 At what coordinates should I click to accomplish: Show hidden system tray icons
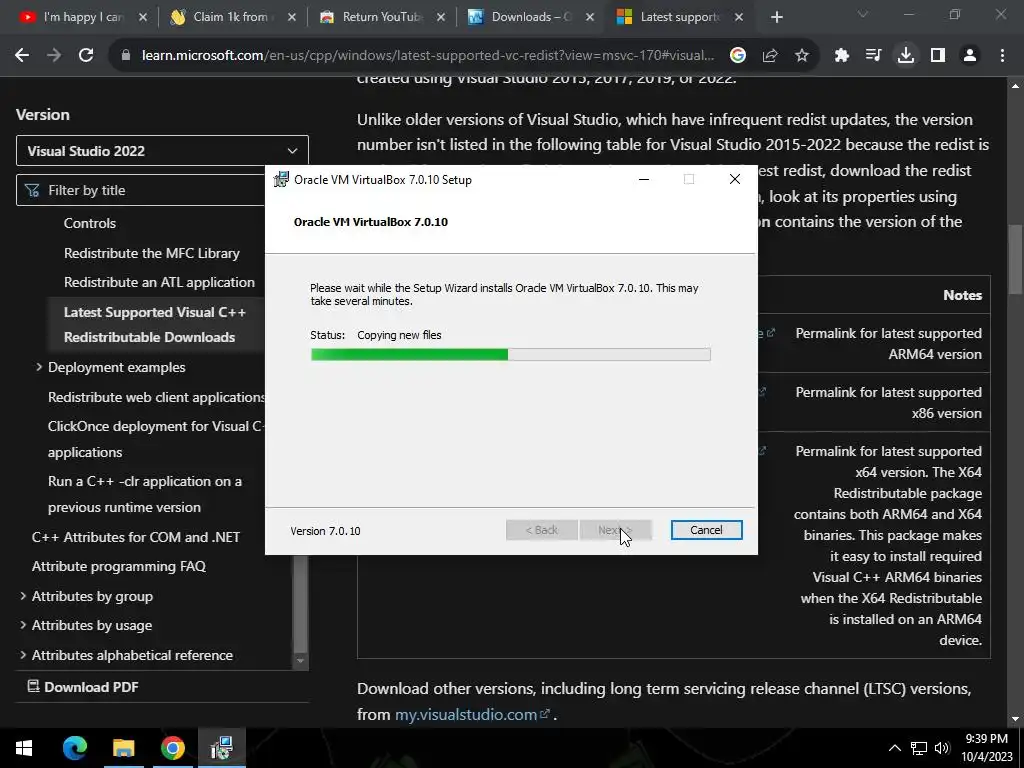coord(895,748)
